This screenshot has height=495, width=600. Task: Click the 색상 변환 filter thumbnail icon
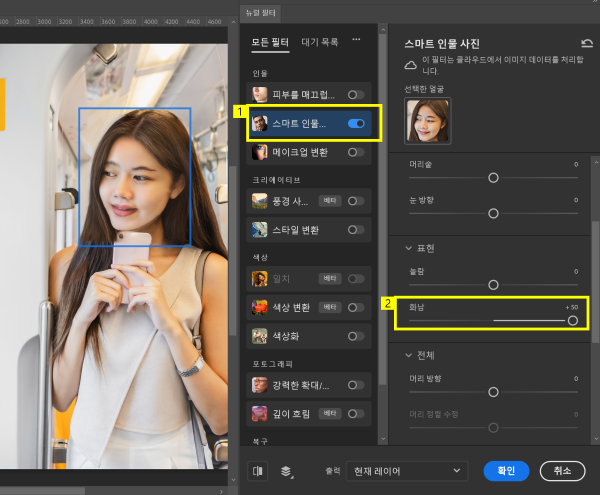click(x=259, y=308)
